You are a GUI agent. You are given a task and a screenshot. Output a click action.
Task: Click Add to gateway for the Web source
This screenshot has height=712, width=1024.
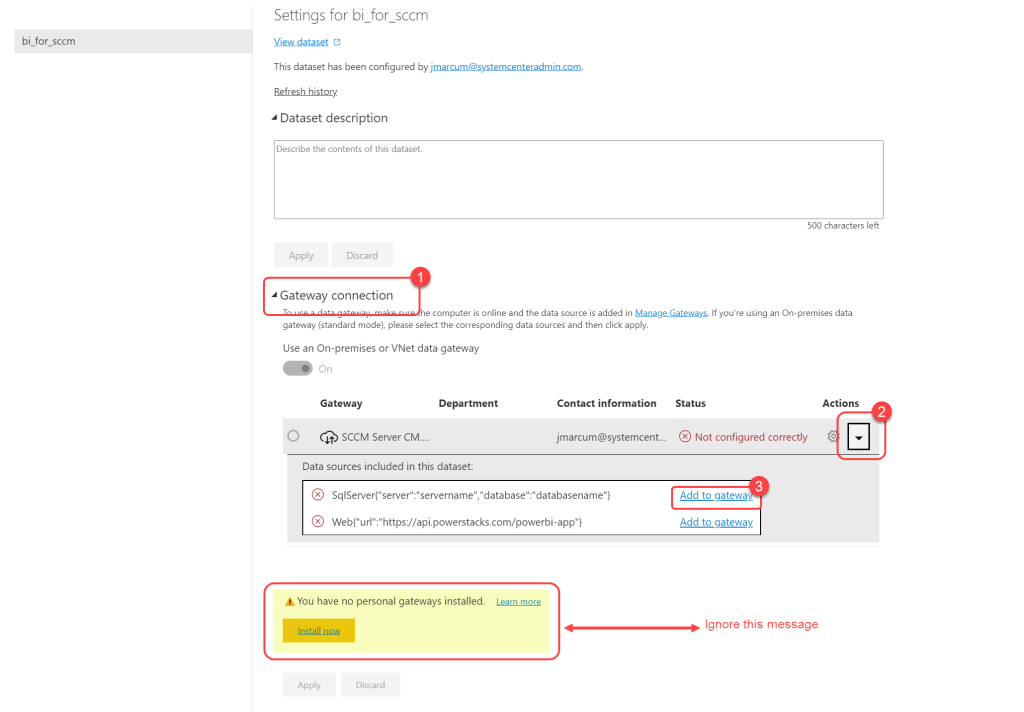[716, 522]
